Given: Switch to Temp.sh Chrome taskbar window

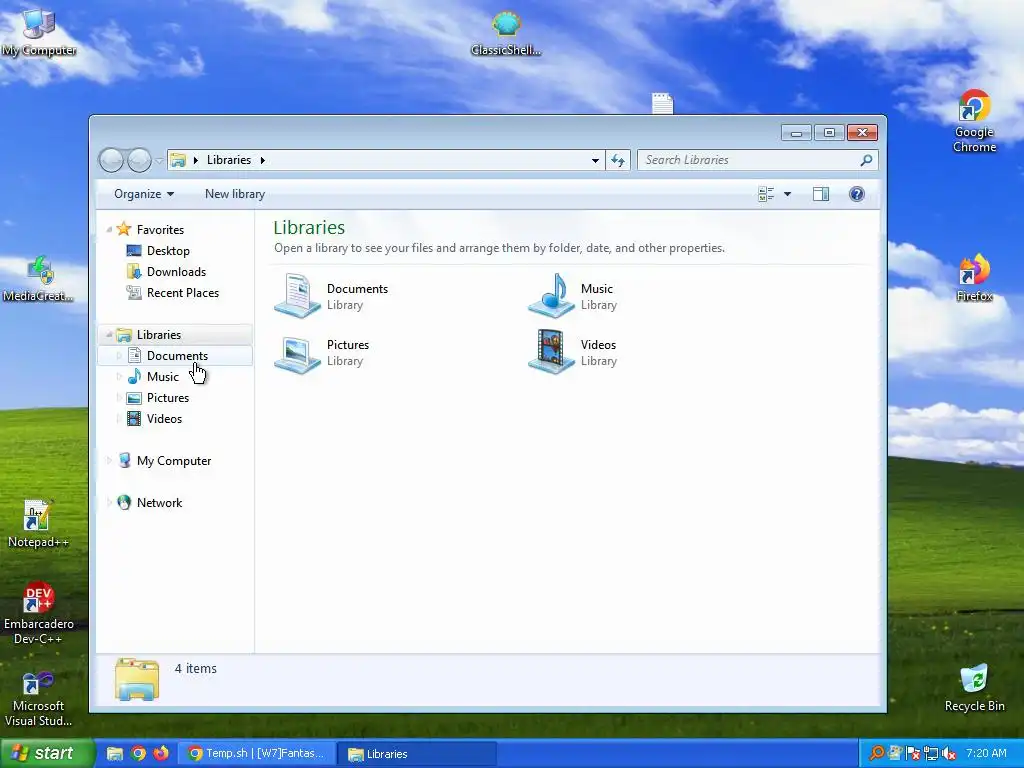Looking at the screenshot, I should pyautogui.click(x=257, y=754).
